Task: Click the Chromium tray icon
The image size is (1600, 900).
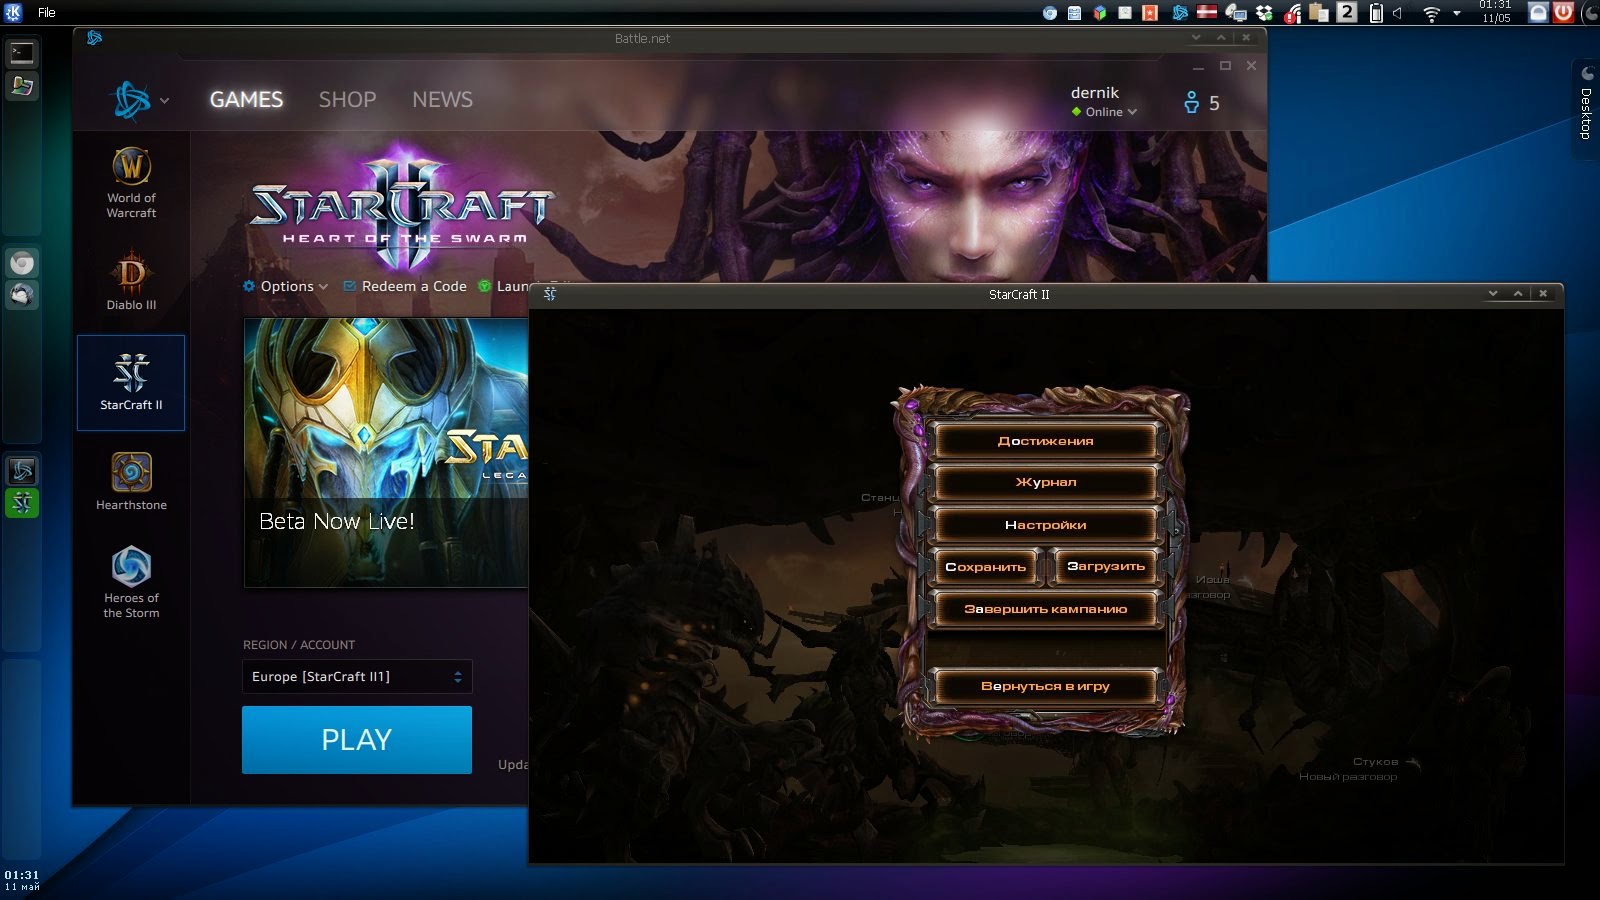Action: click(x=1049, y=13)
